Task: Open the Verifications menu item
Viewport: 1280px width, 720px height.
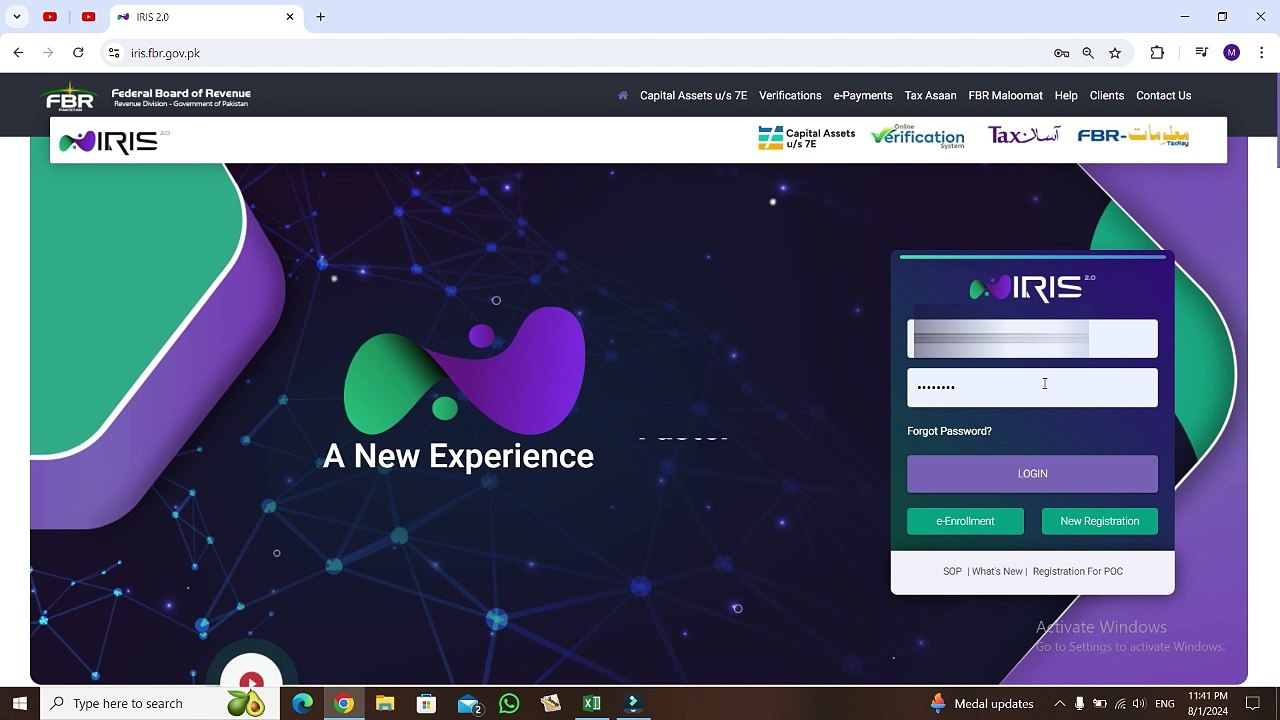Action: coord(790,96)
